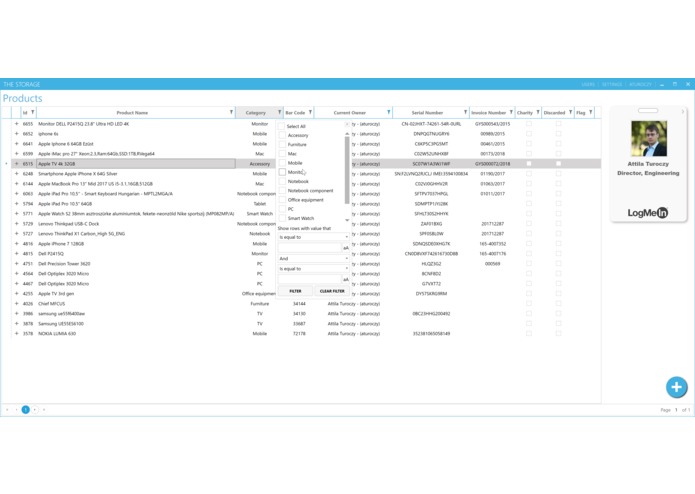Open the Bar Code column filter funnel

[310, 113]
